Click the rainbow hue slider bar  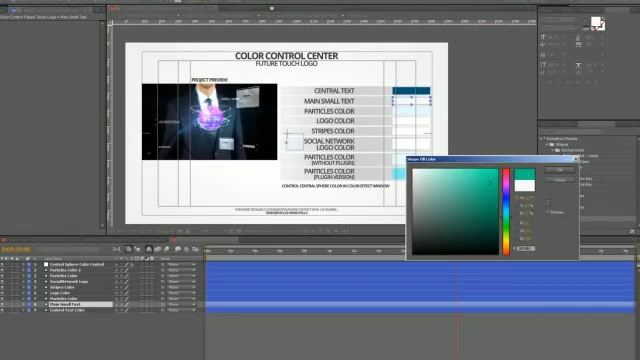506,211
